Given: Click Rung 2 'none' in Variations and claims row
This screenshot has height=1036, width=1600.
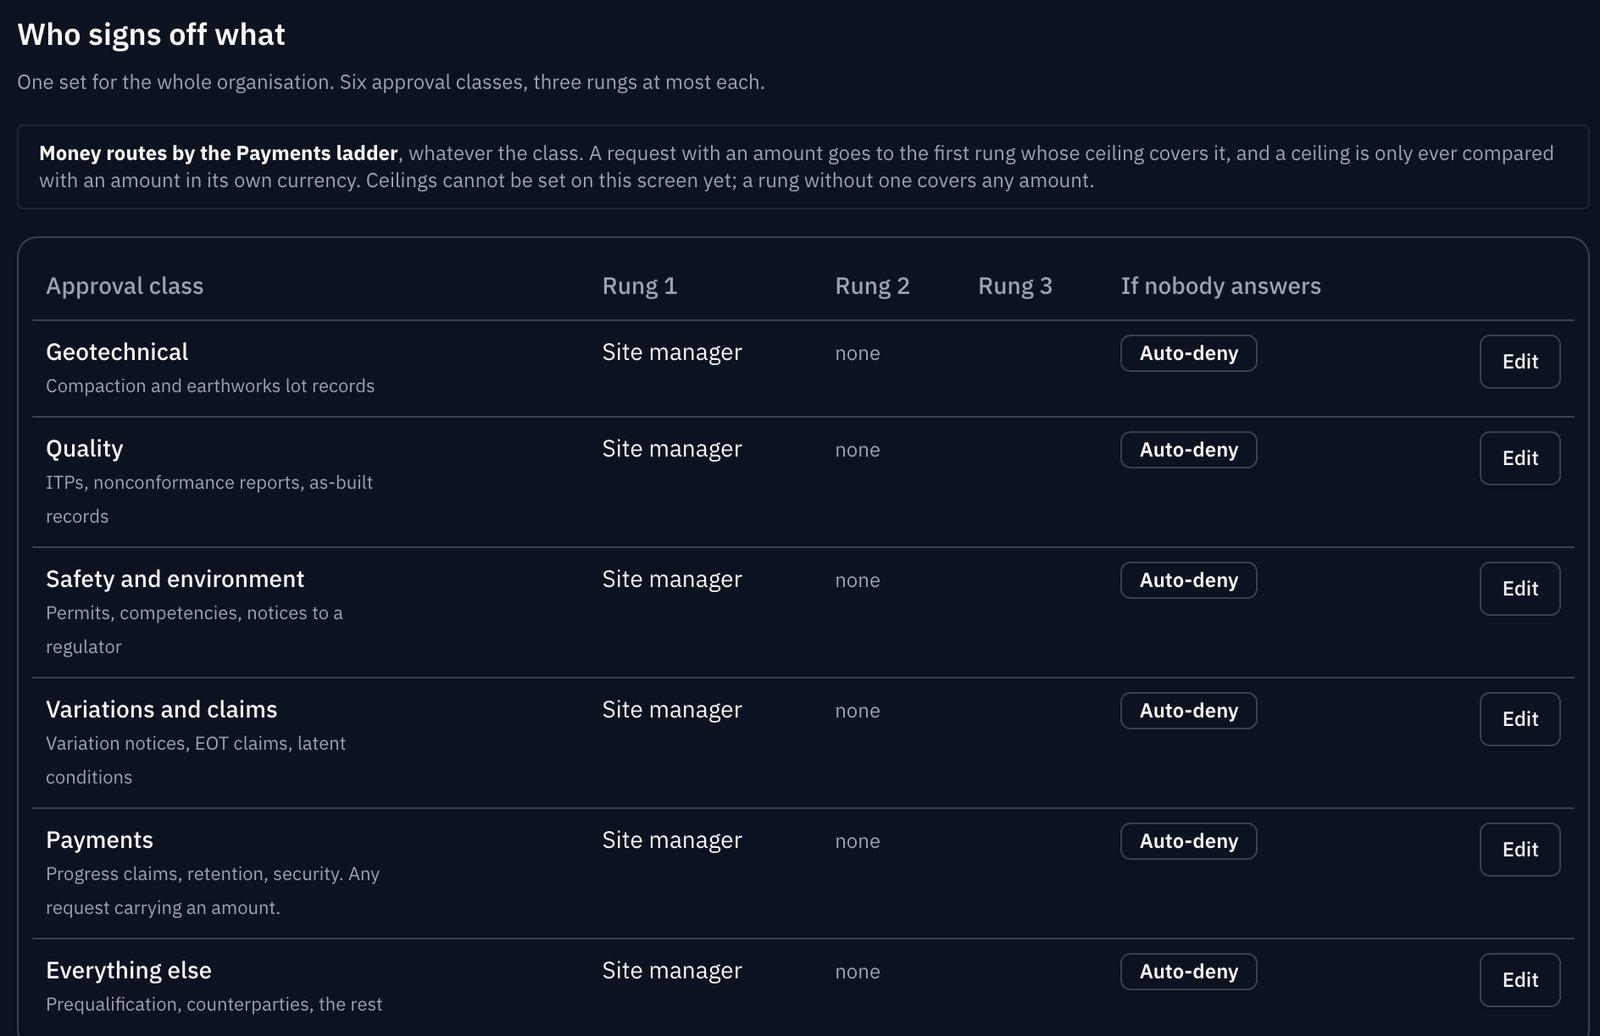Looking at the screenshot, I should pos(857,711).
